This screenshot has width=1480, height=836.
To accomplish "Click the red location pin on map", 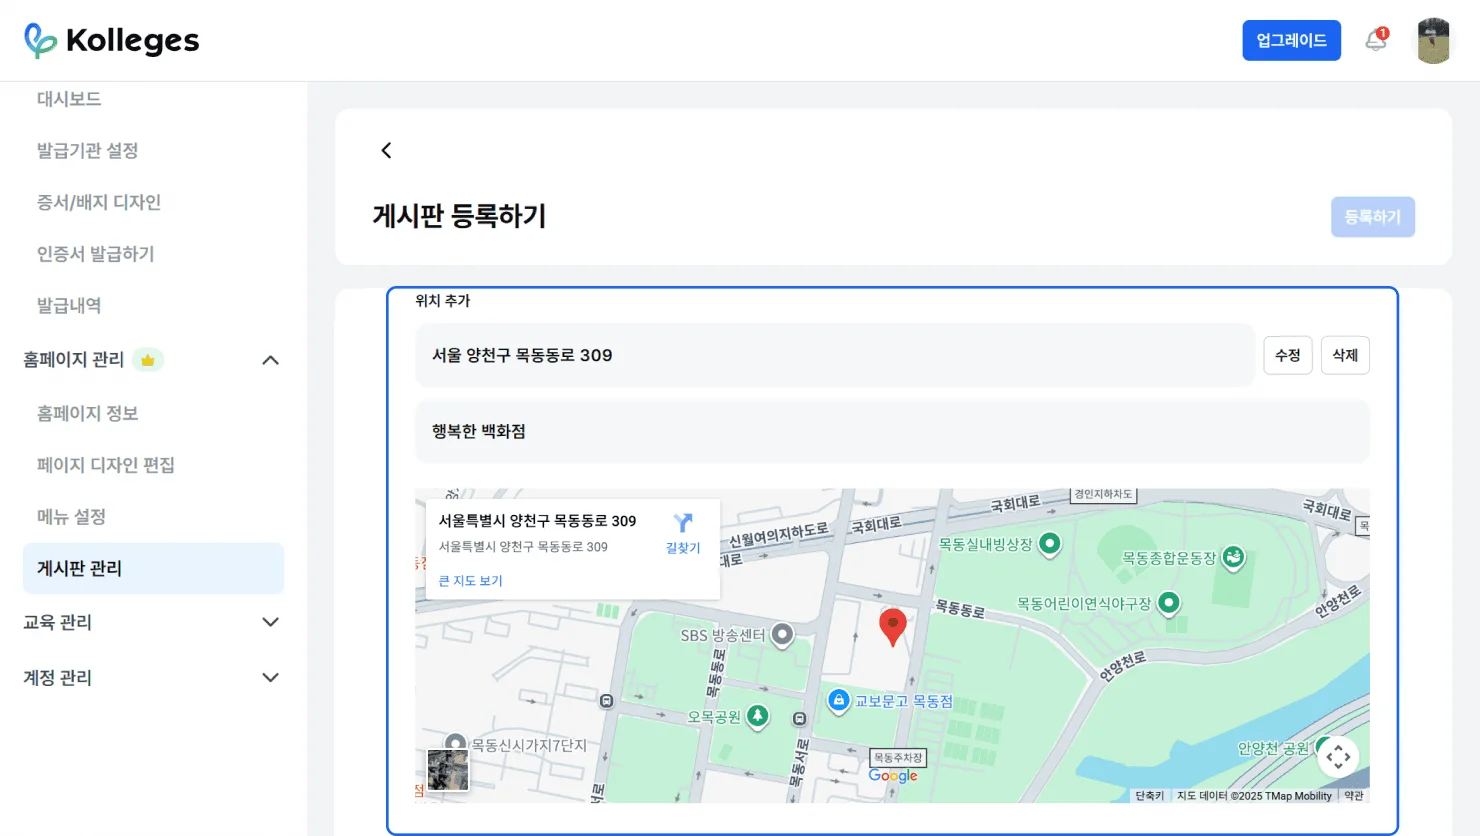I will (x=893, y=627).
